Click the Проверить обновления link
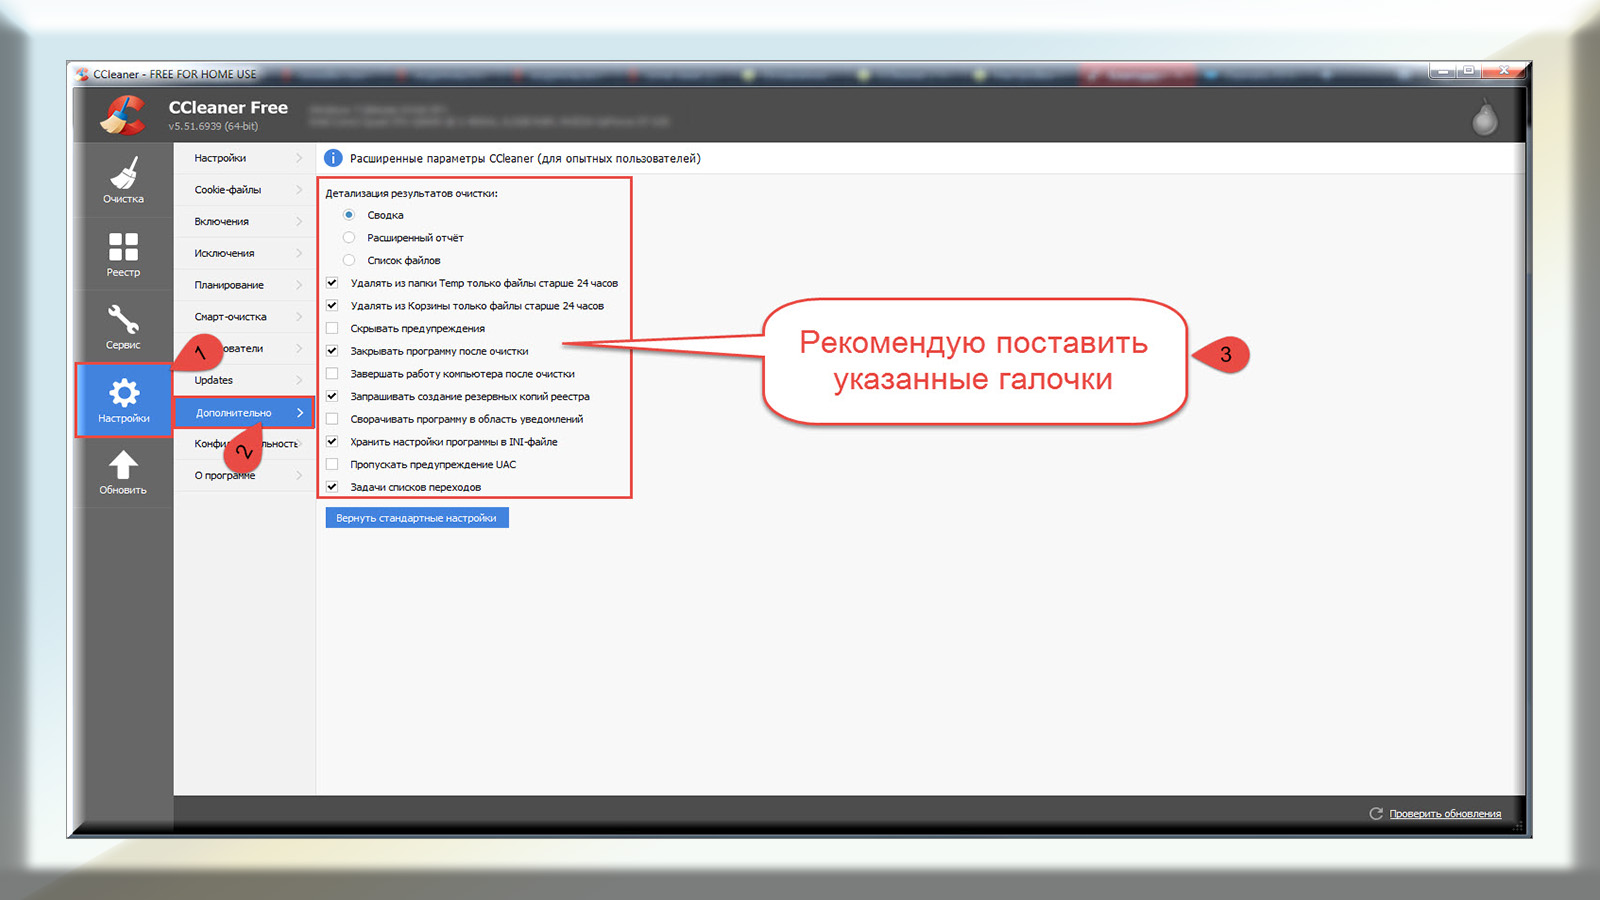 coord(1445,814)
